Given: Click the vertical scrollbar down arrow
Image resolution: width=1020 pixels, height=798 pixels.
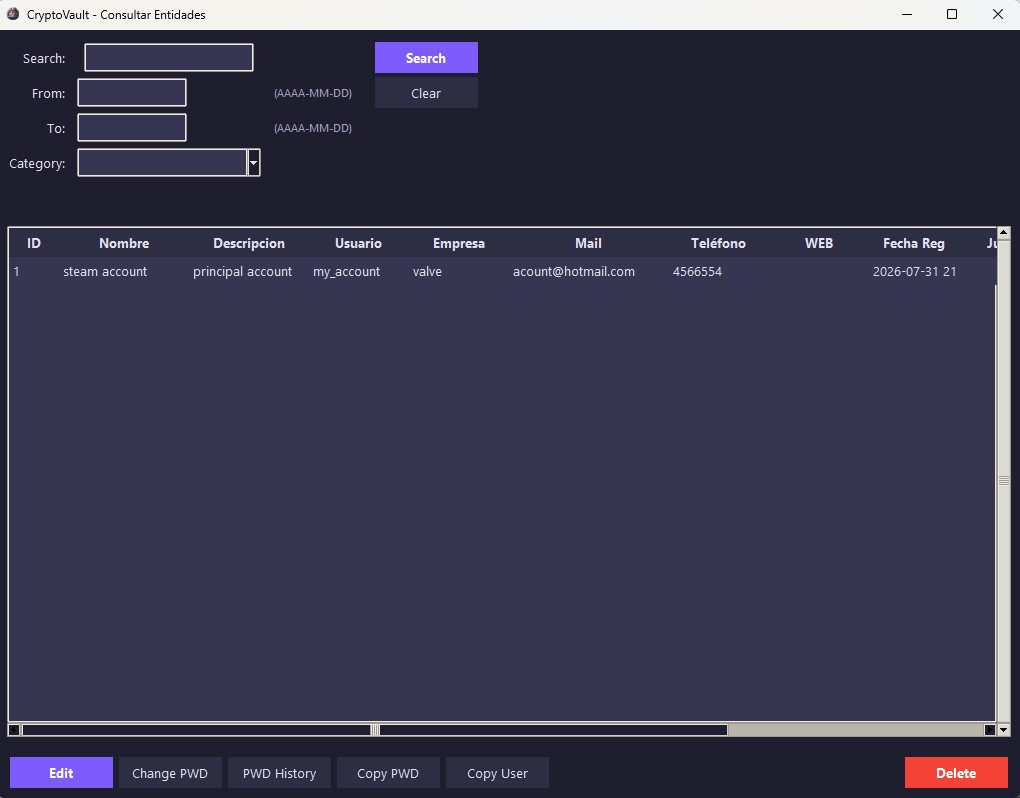Looking at the screenshot, I should pyautogui.click(x=1003, y=730).
